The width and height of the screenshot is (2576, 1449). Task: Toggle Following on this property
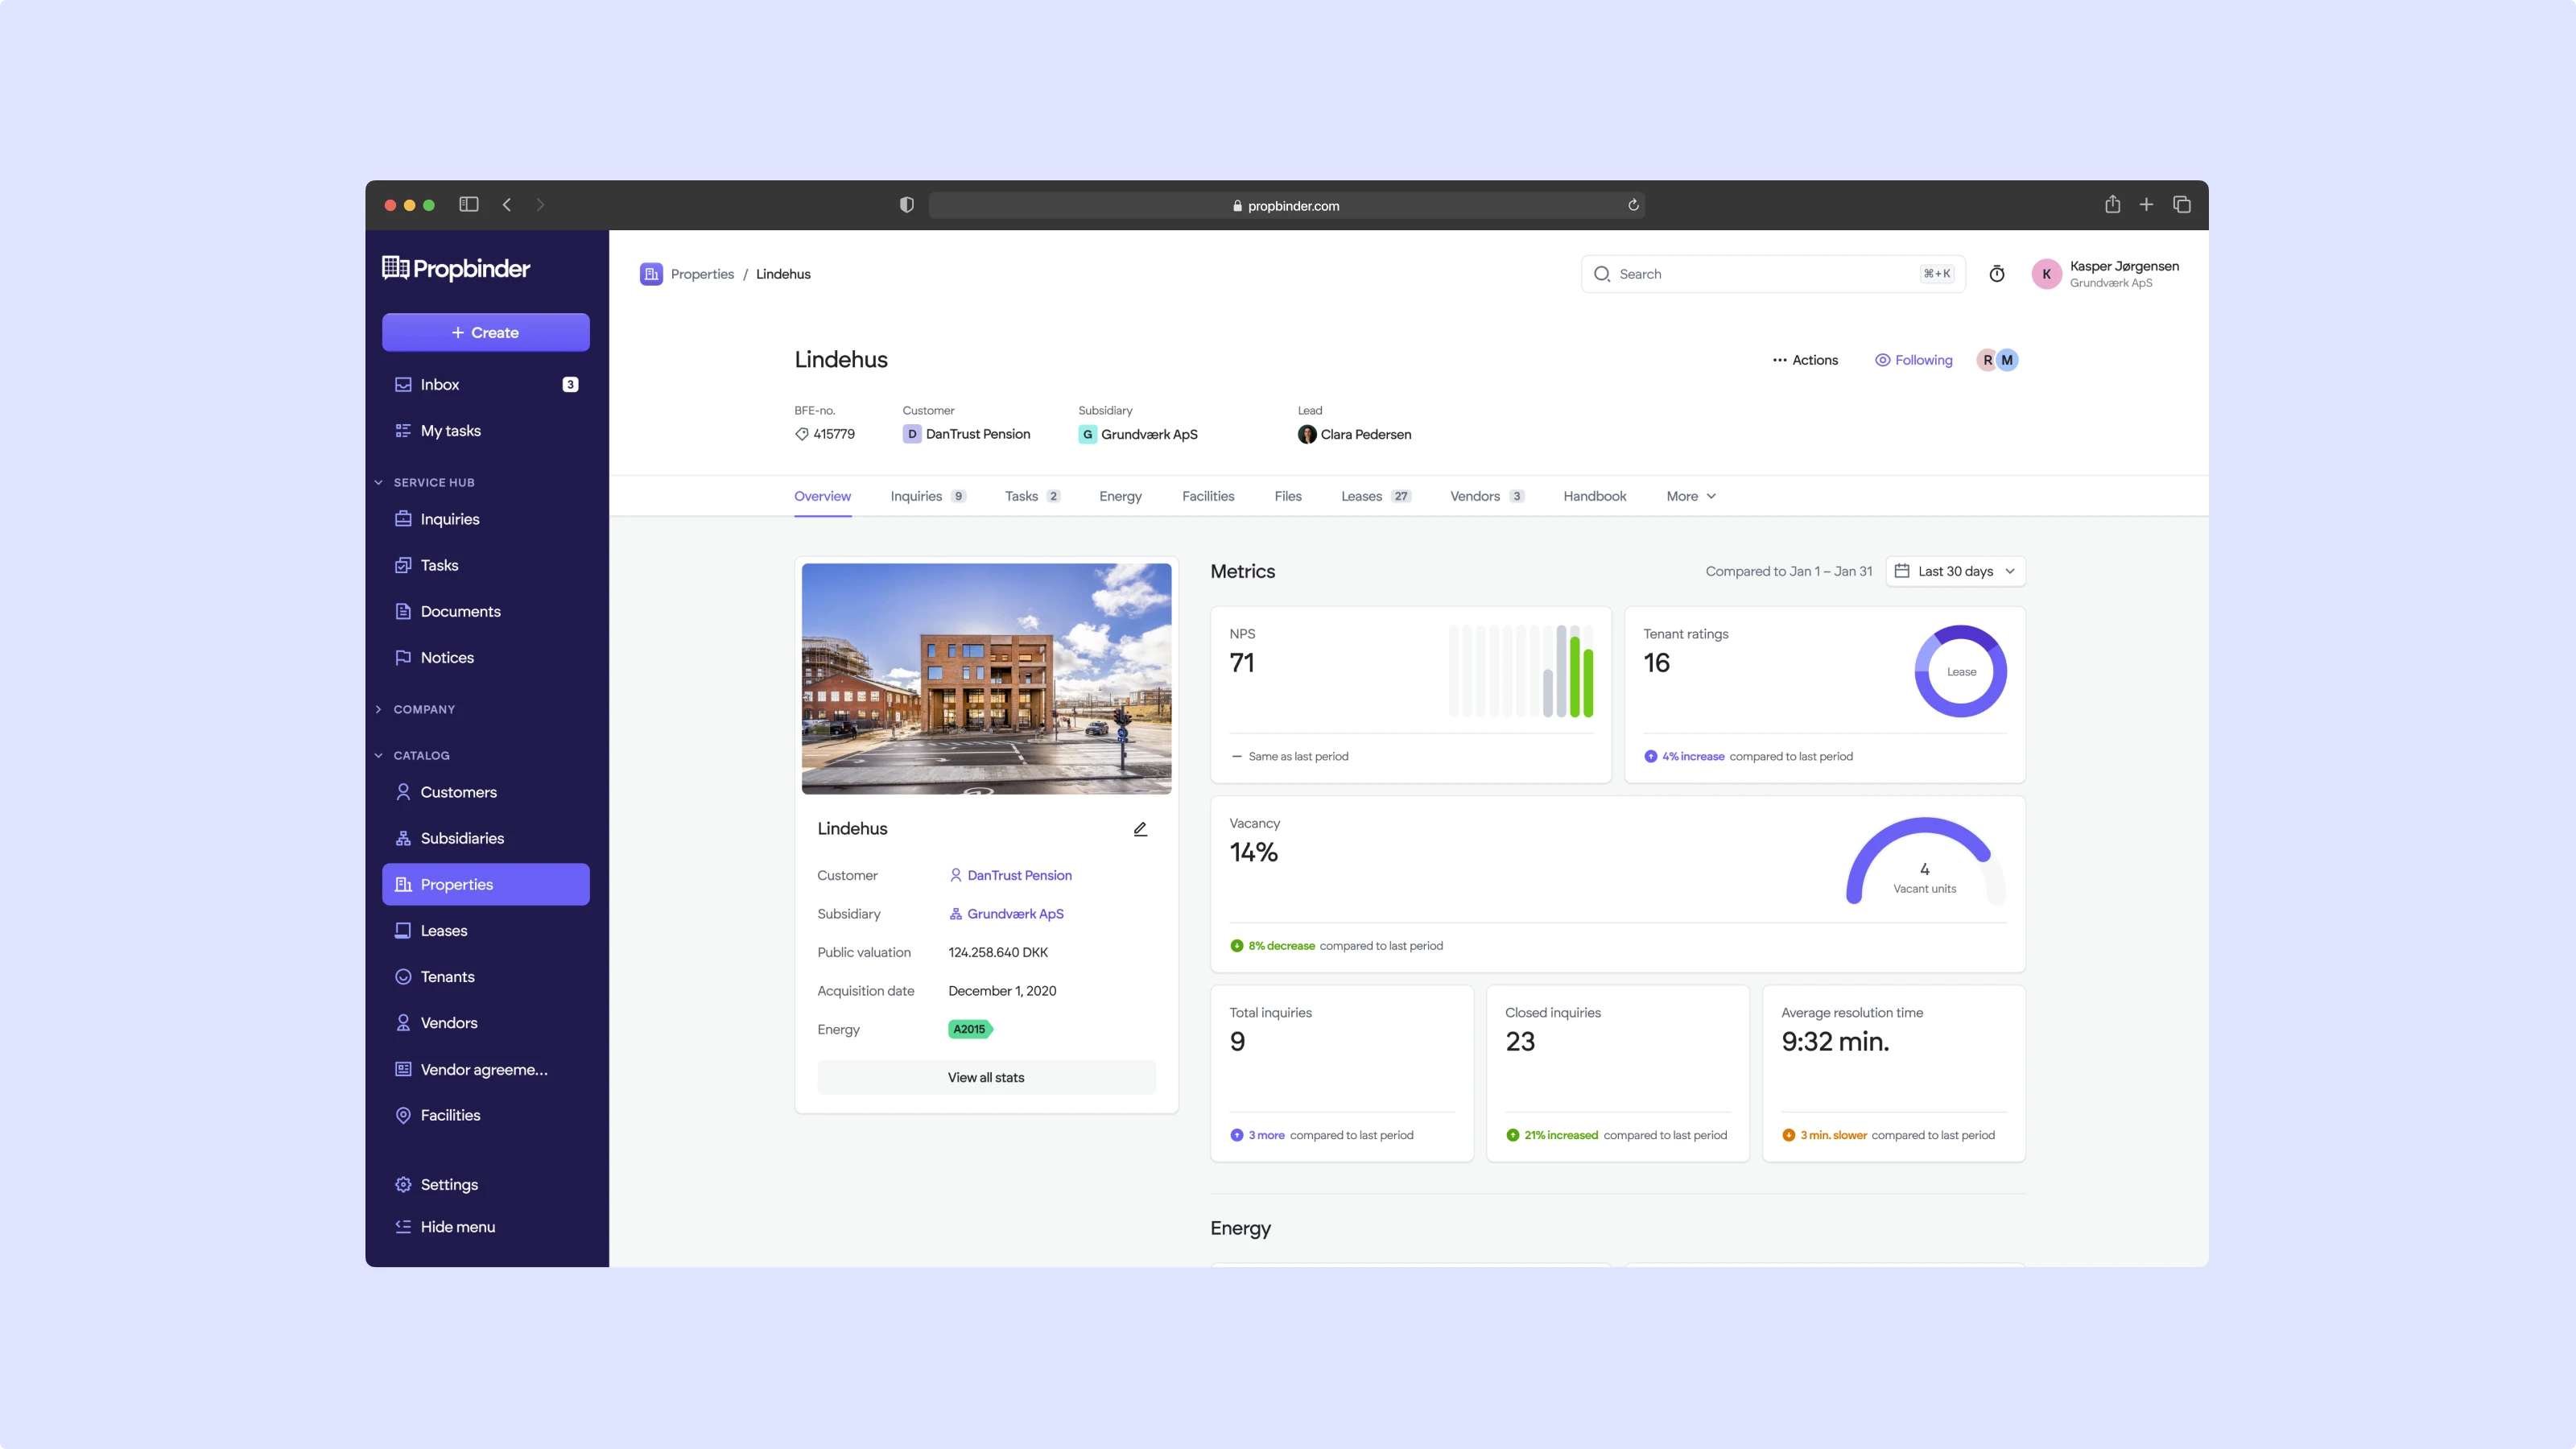(x=1913, y=360)
